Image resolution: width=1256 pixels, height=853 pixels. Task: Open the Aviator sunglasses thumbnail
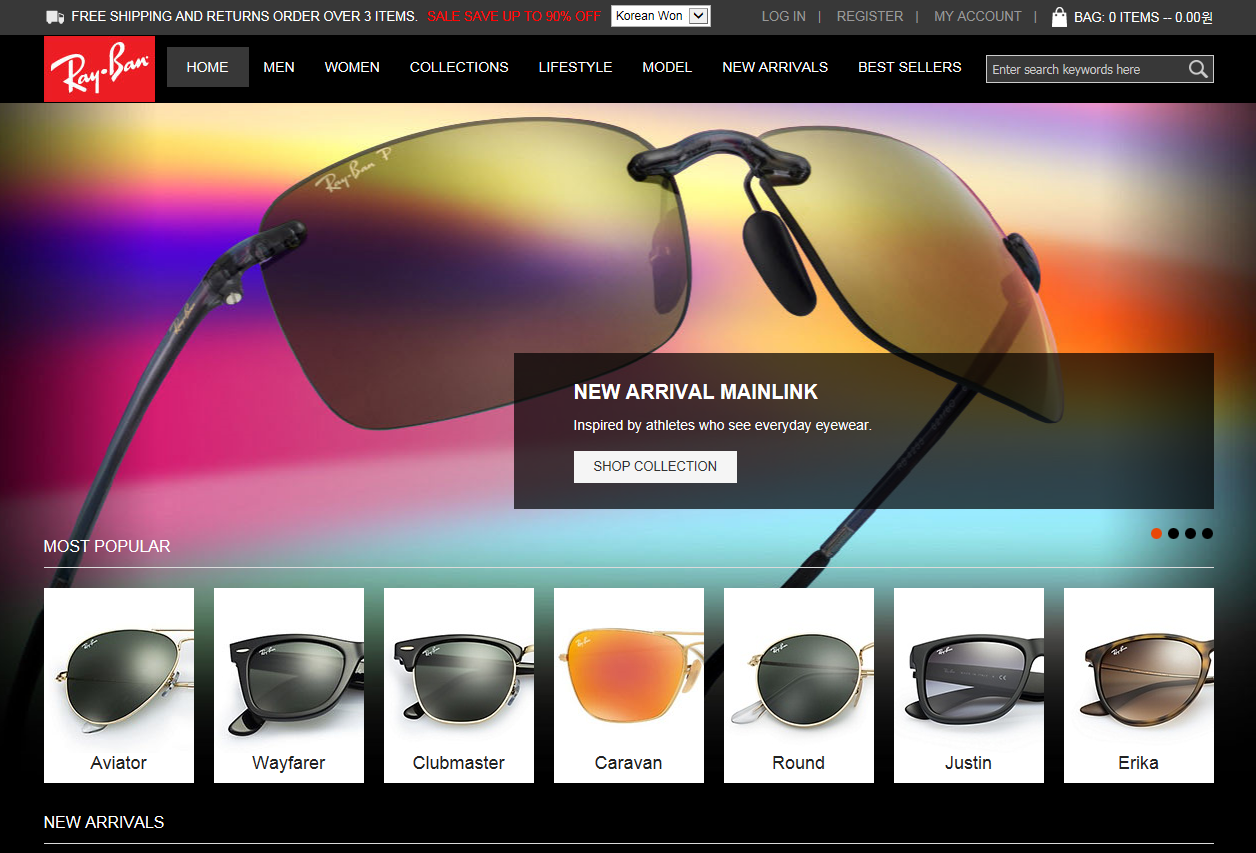point(119,685)
